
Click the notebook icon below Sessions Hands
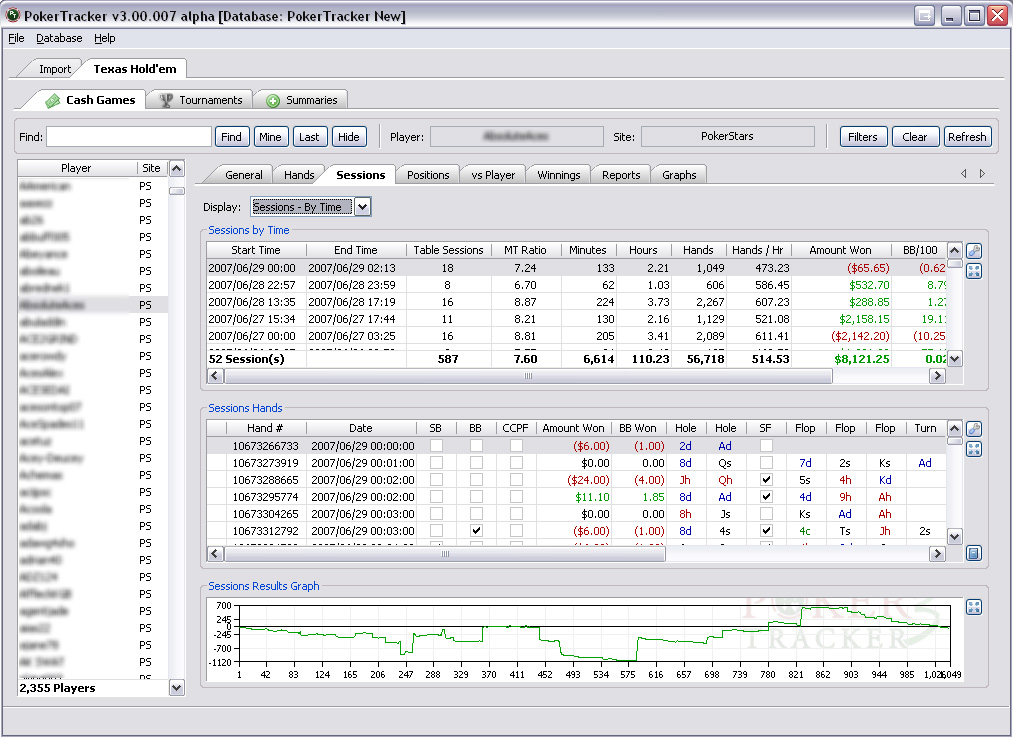click(x=974, y=553)
